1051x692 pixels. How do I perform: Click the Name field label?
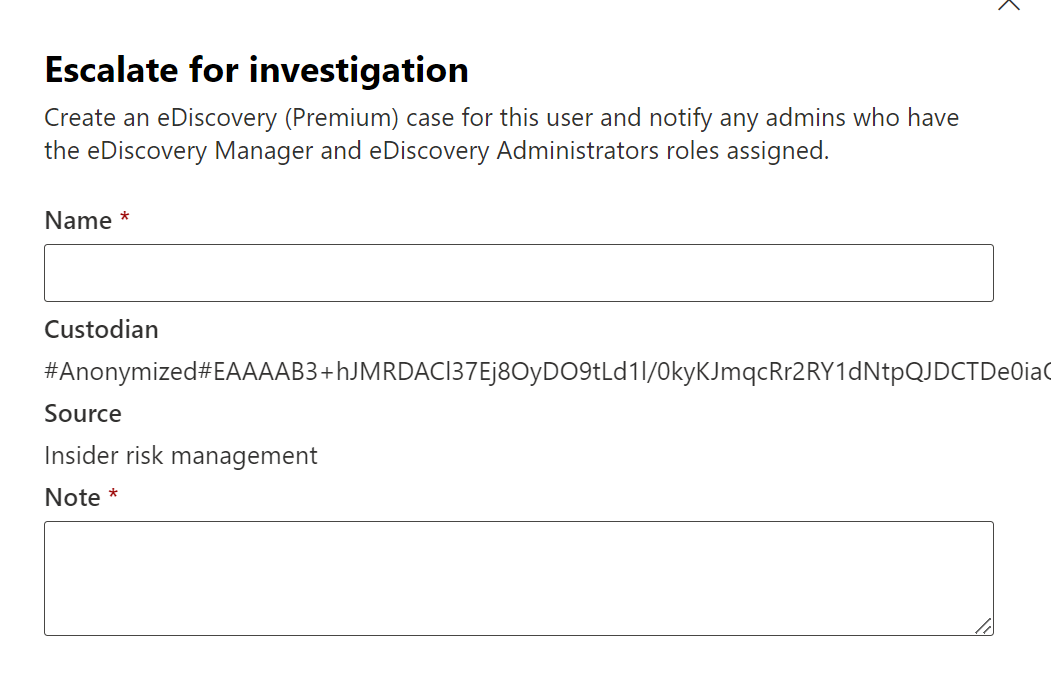pyautogui.click(x=78, y=221)
